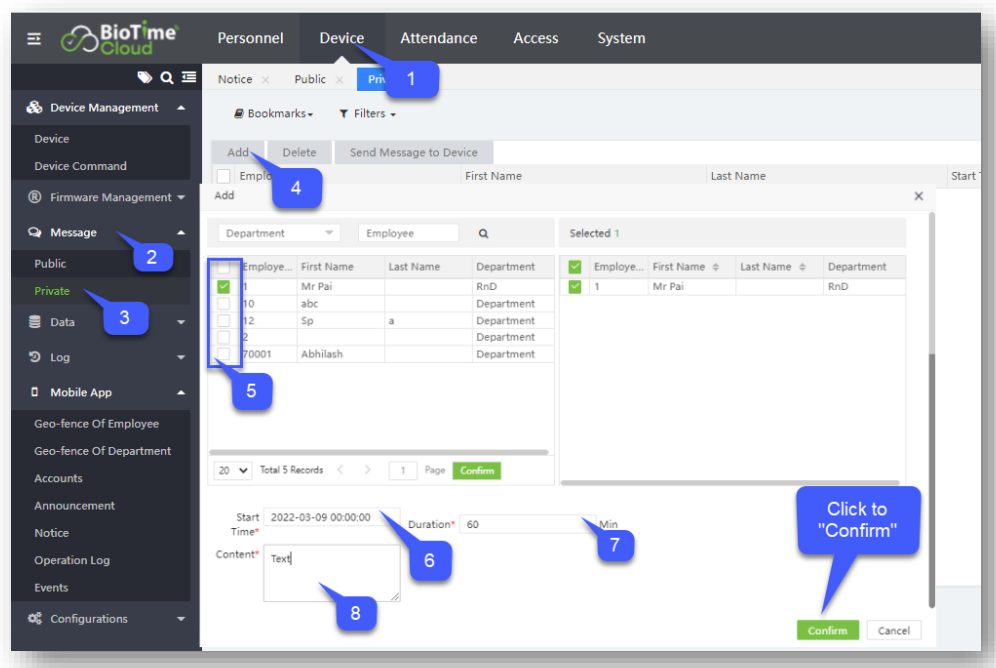Click the hamburger menu icon beside BioTime logo
This screenshot has height=668, width=996.
(34, 38)
